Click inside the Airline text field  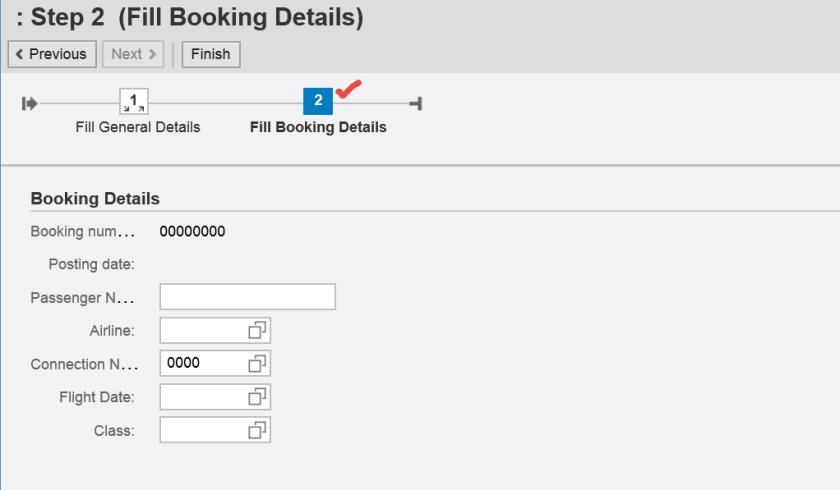202,330
